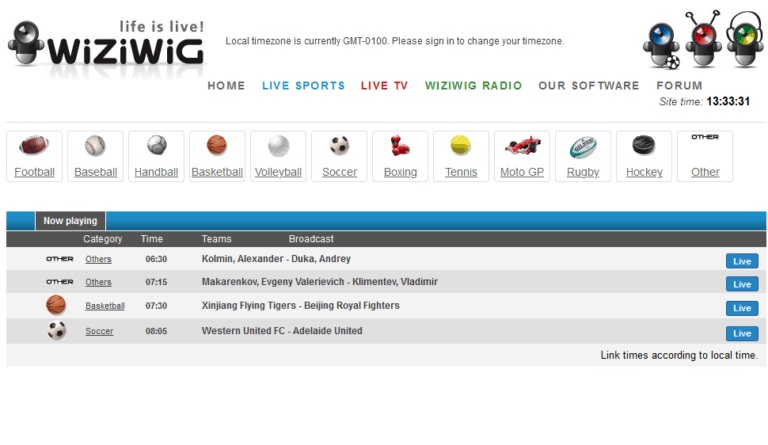Select the Soccer ball icon in the sports bar
This screenshot has height=445, width=768.
339,145
